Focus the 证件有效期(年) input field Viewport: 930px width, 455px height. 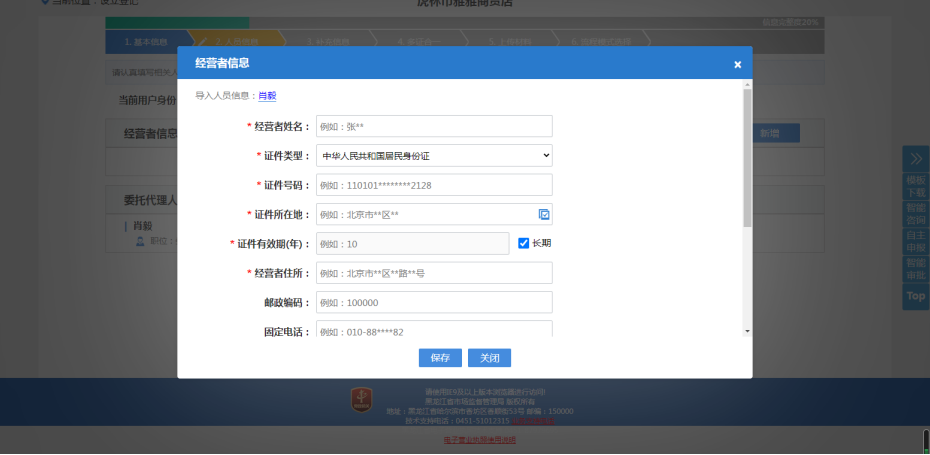point(412,243)
